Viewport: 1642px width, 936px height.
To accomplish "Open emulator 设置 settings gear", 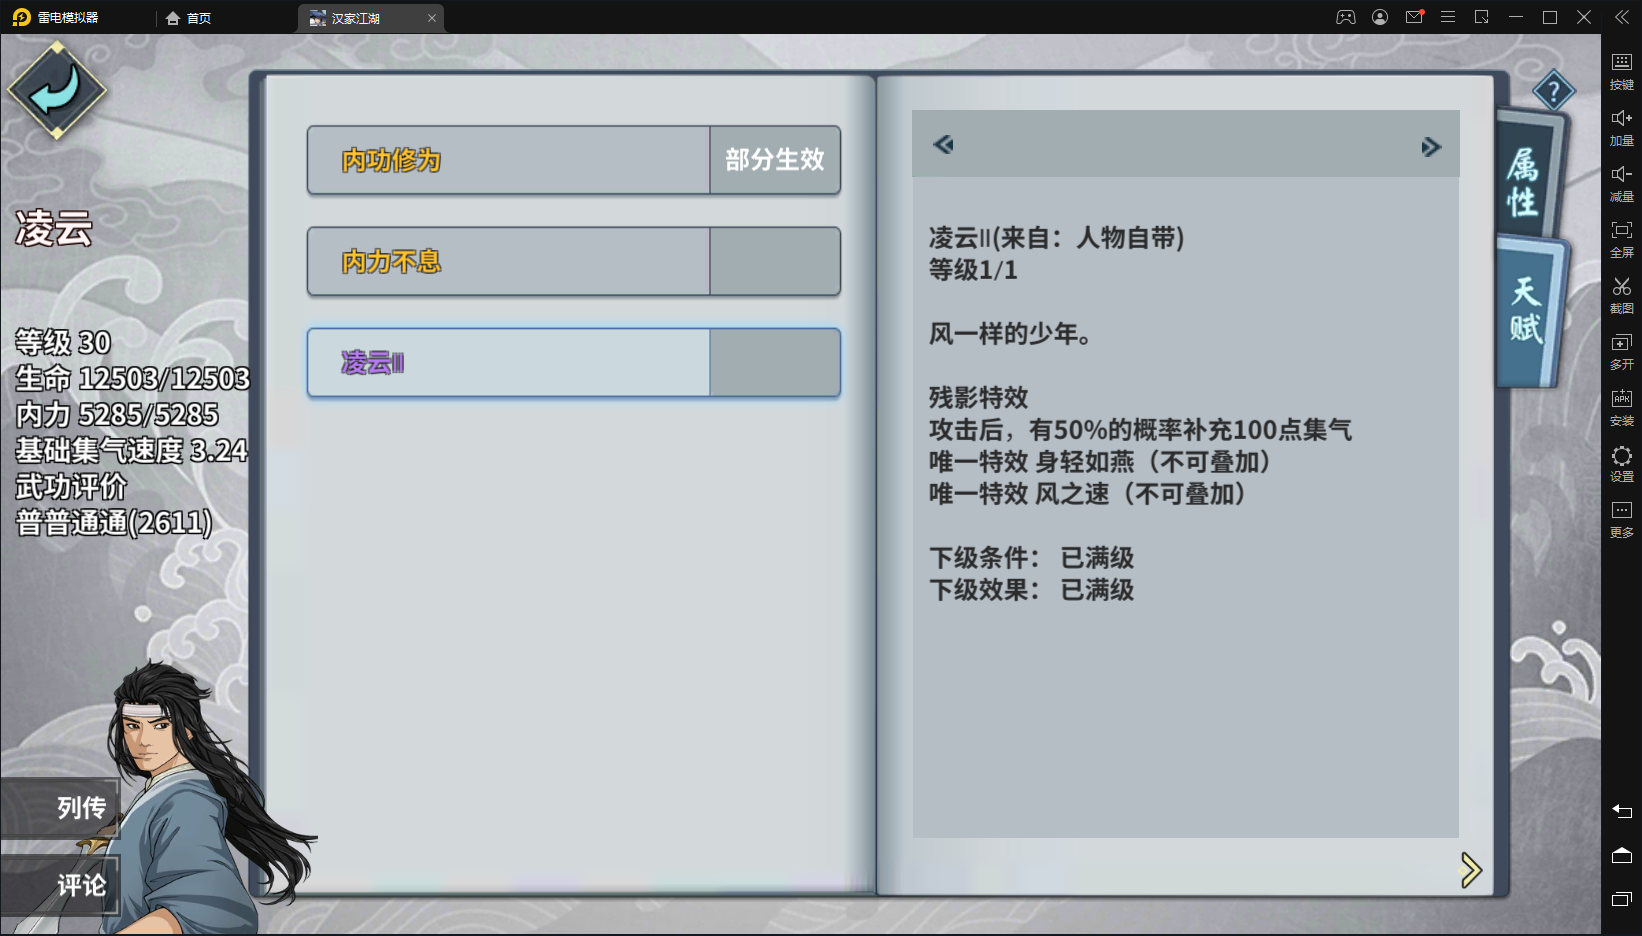I will (x=1621, y=463).
